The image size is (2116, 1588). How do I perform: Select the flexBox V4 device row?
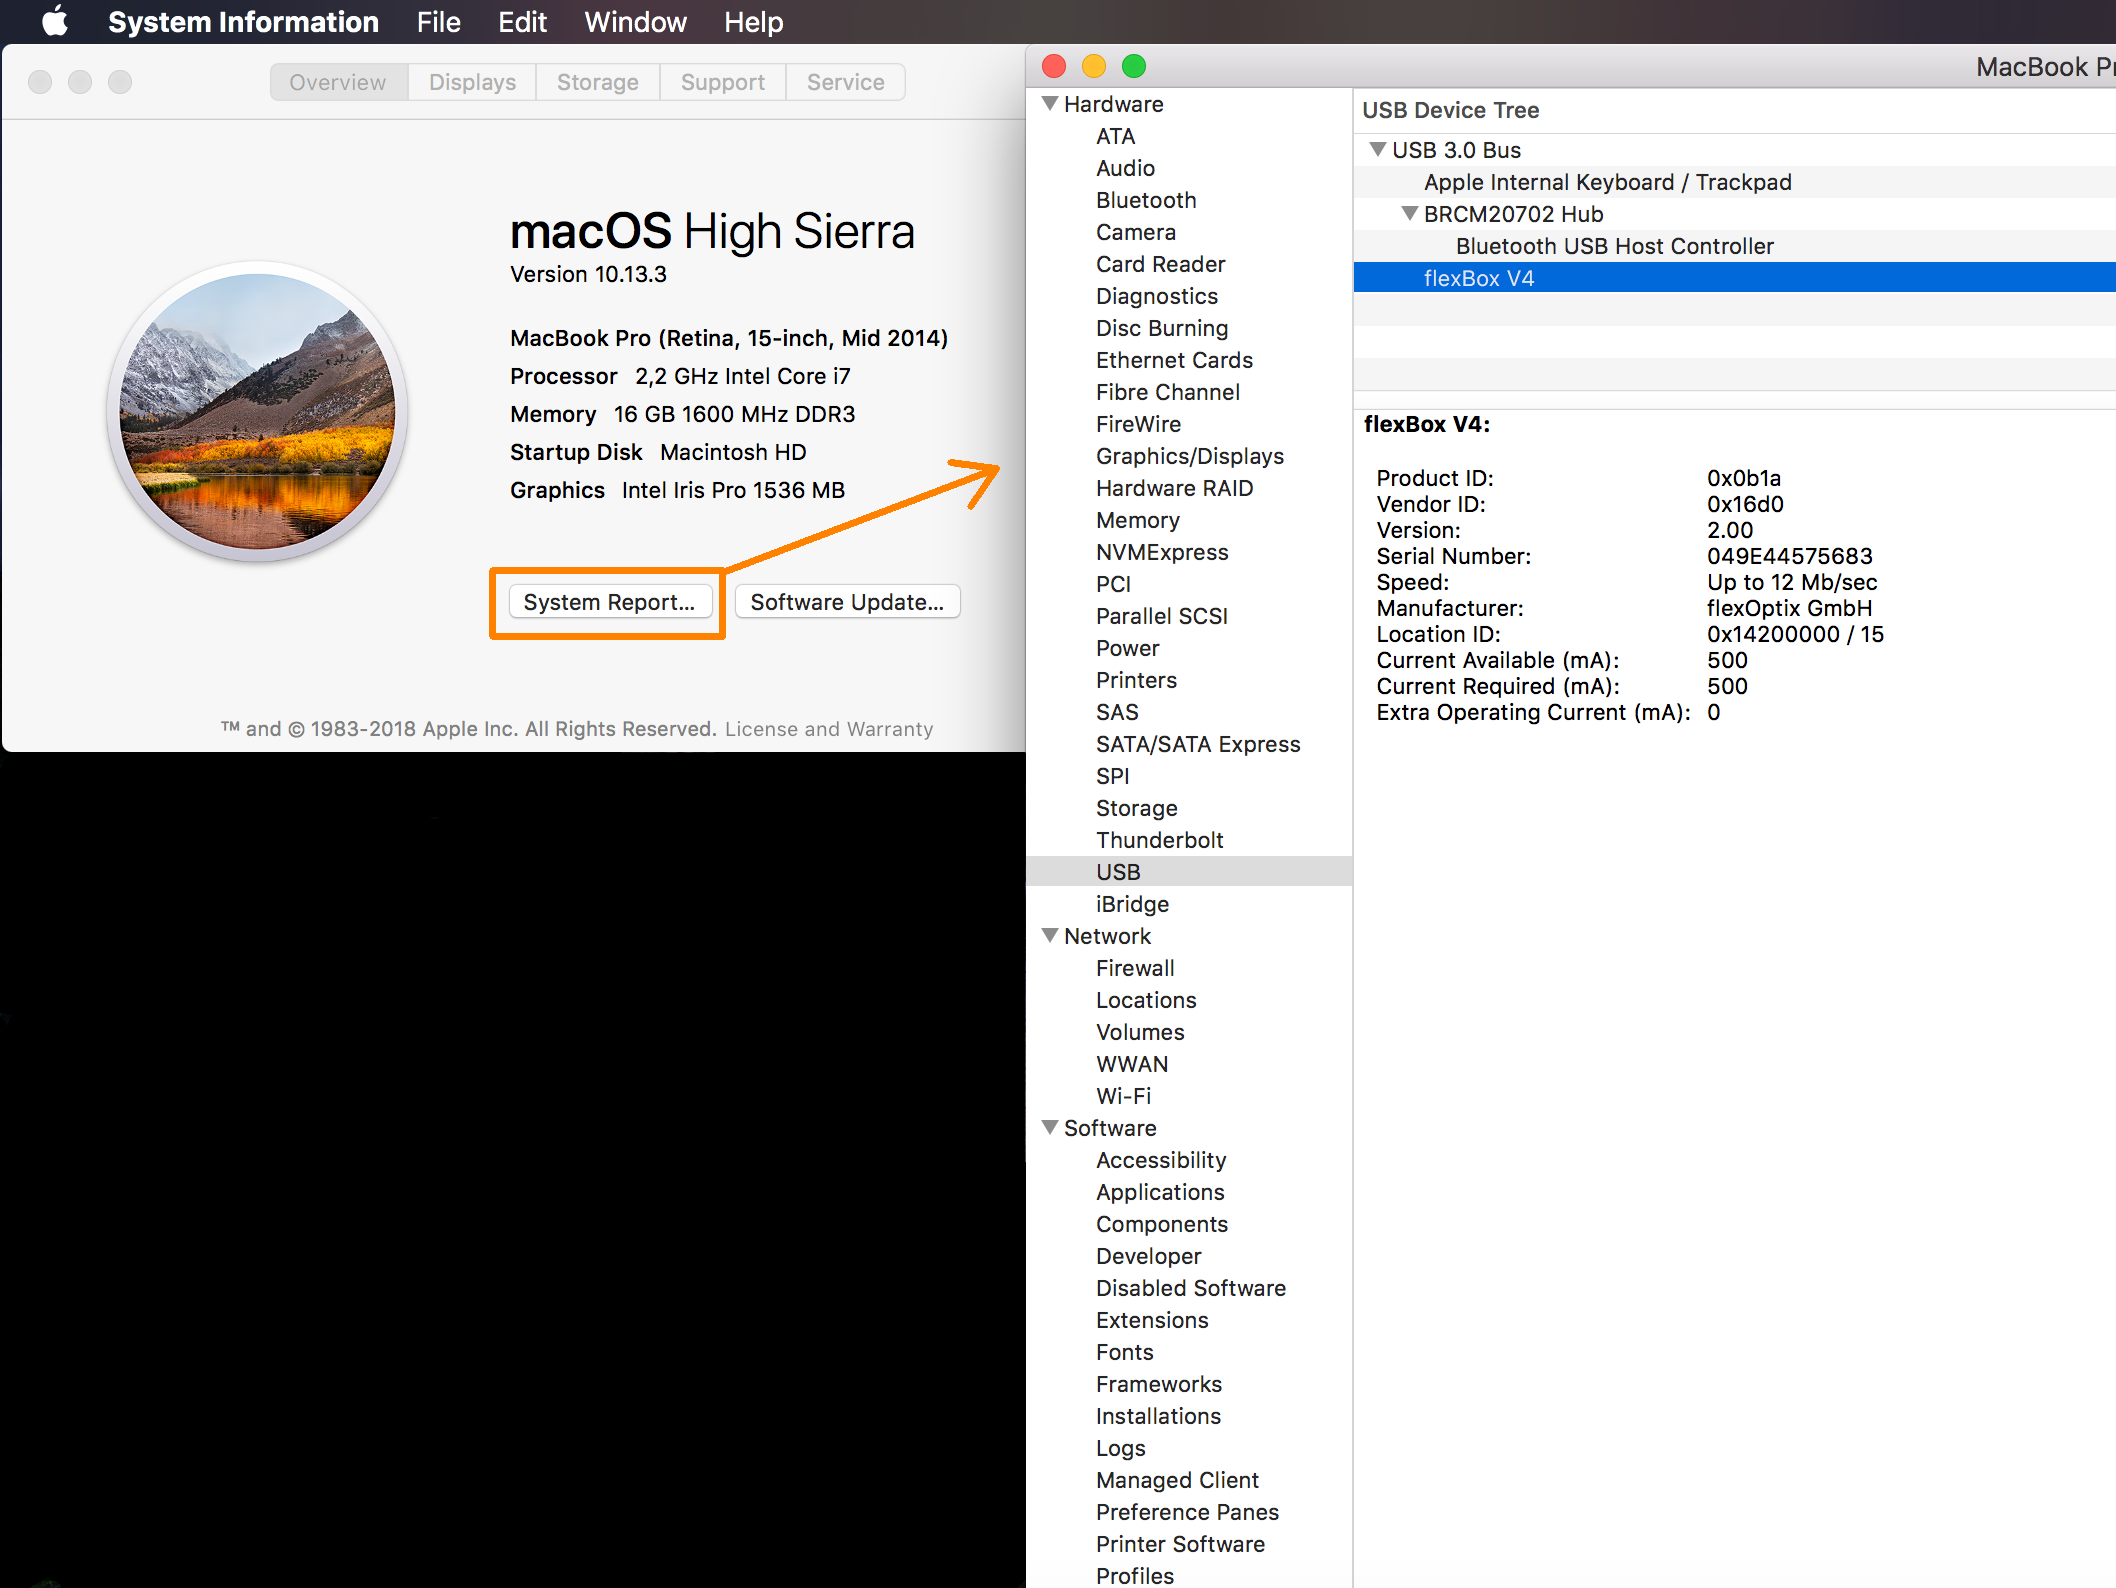[x=1735, y=278]
